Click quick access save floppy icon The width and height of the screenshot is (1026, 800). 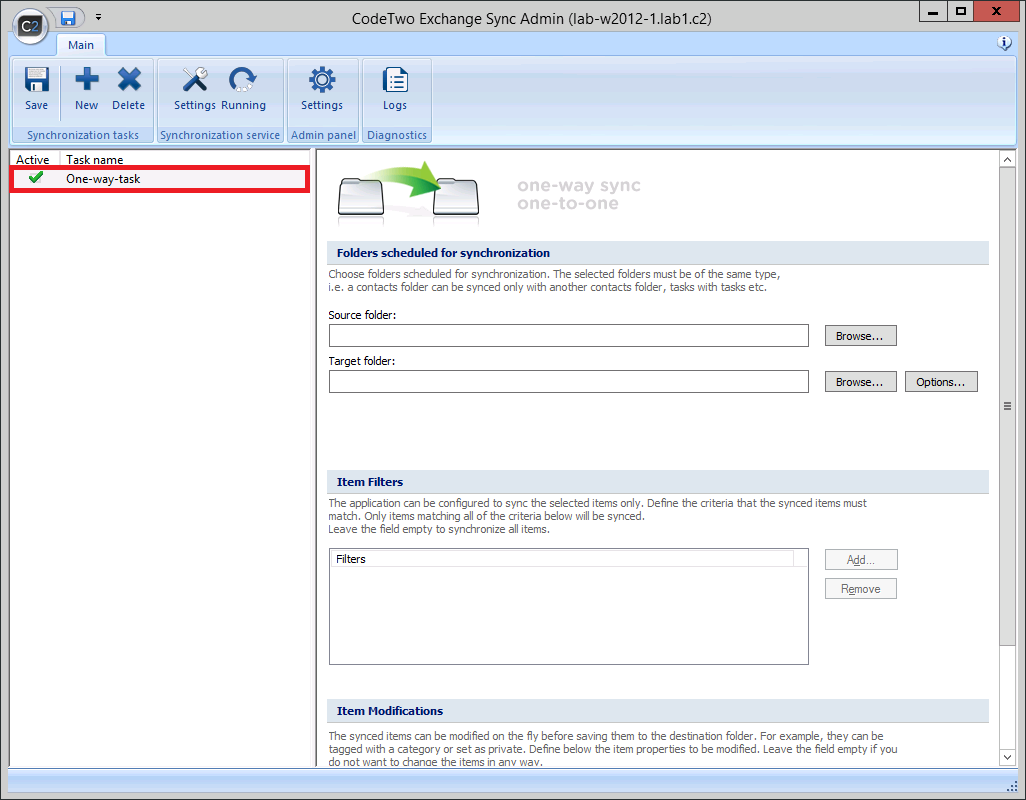pos(68,18)
